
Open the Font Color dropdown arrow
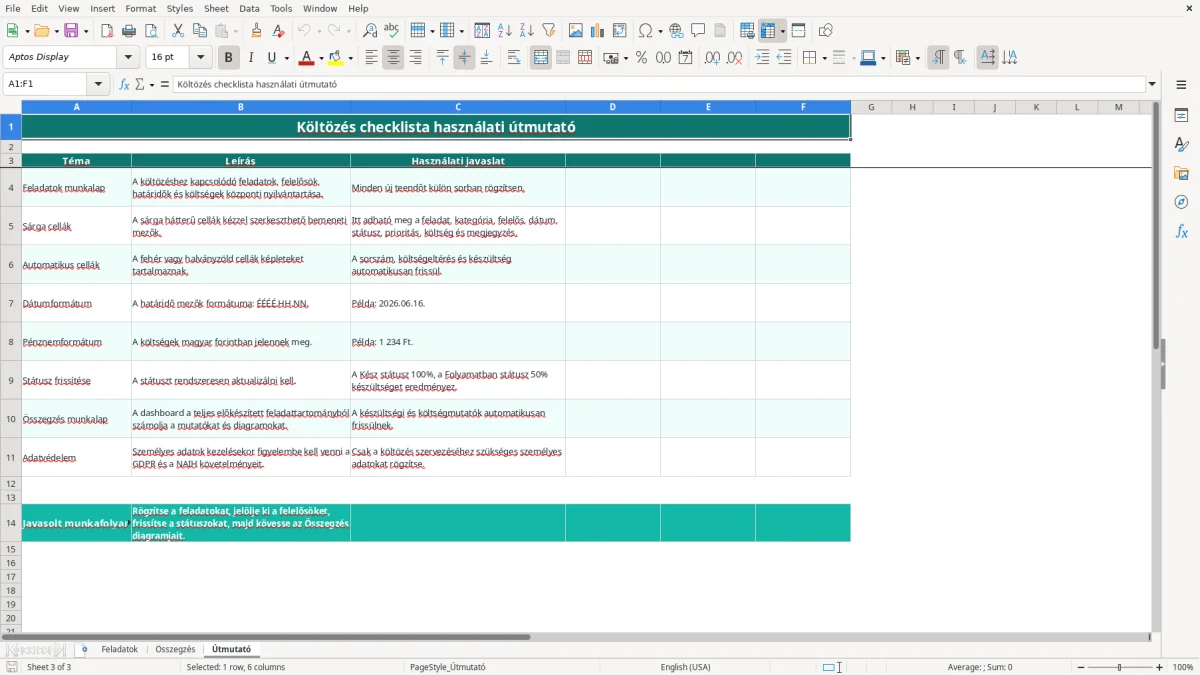pyautogui.click(x=321, y=58)
